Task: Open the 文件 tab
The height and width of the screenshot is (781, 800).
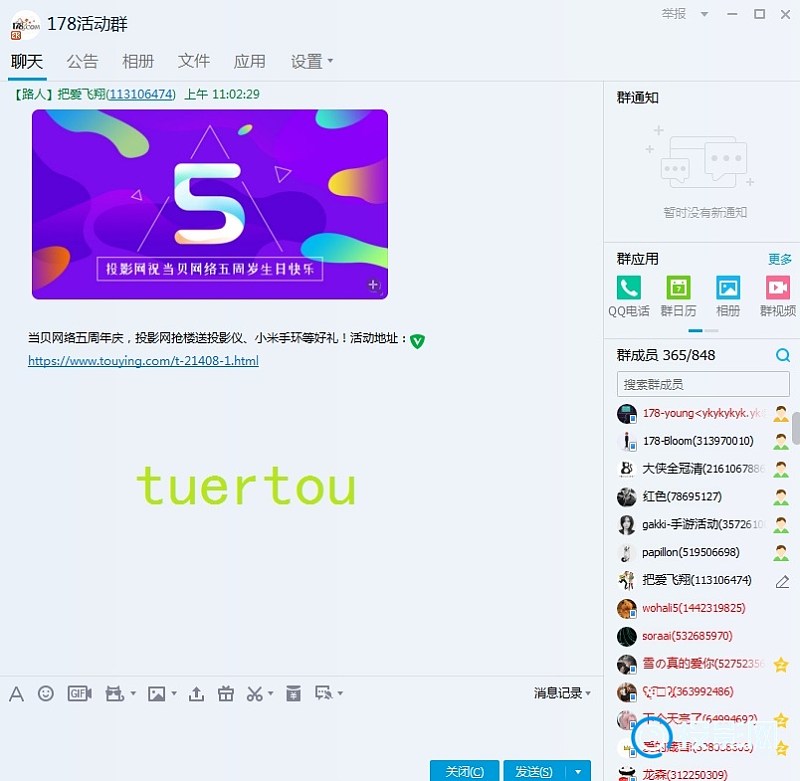Action: tap(193, 62)
